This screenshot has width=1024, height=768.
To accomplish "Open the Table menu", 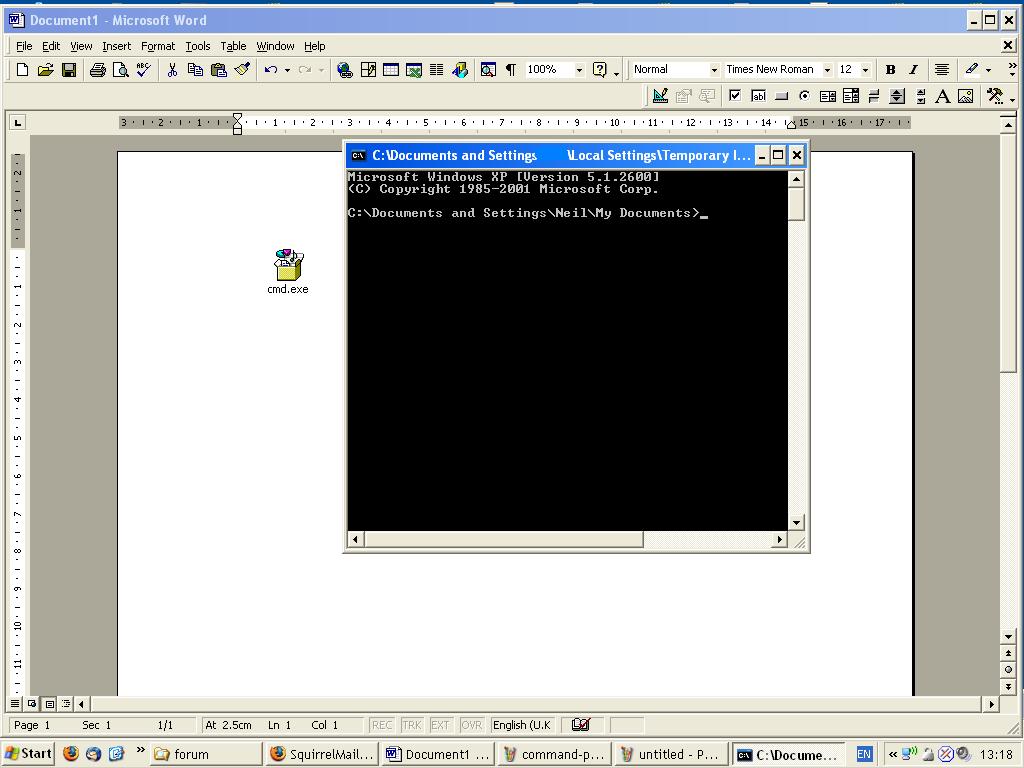I will pyautogui.click(x=233, y=46).
